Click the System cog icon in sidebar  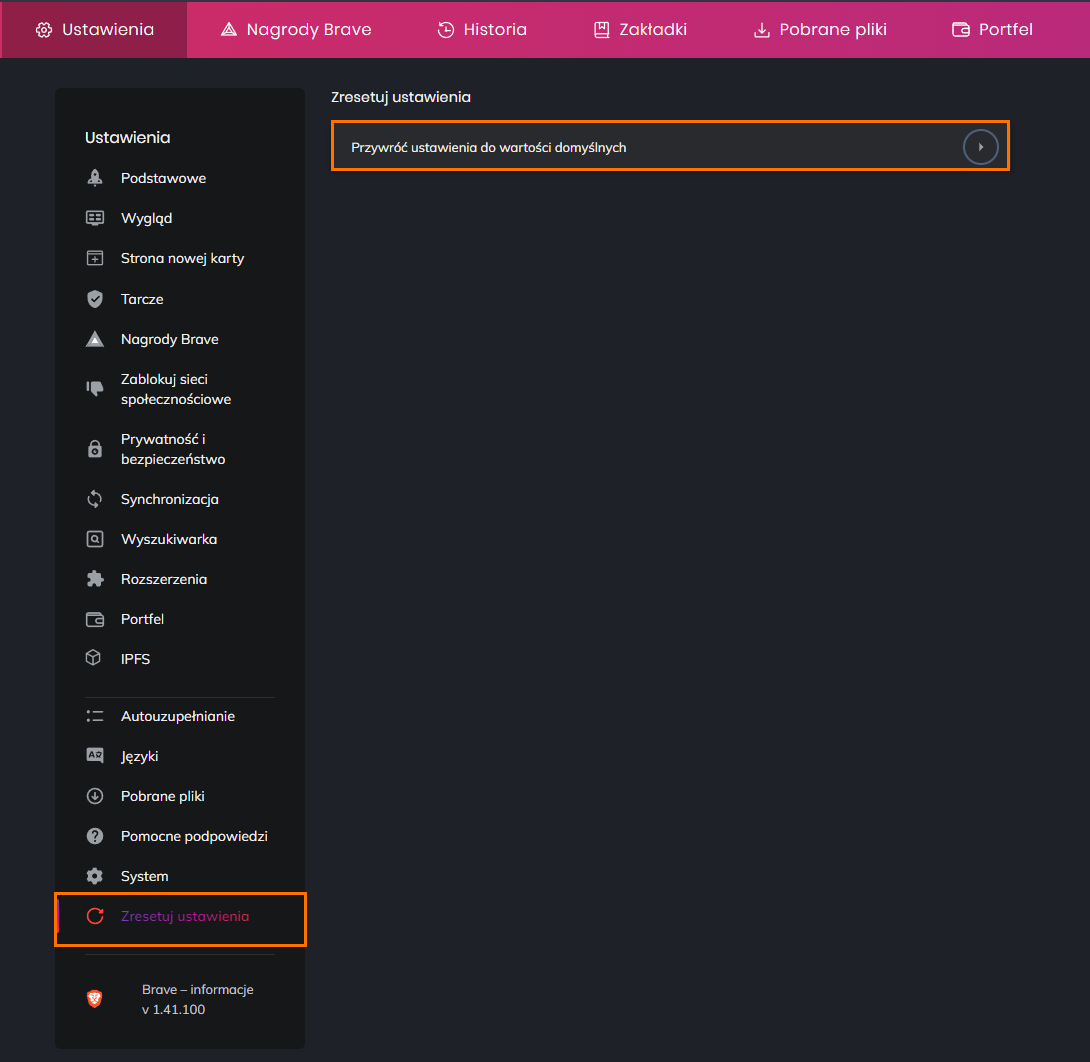95,876
